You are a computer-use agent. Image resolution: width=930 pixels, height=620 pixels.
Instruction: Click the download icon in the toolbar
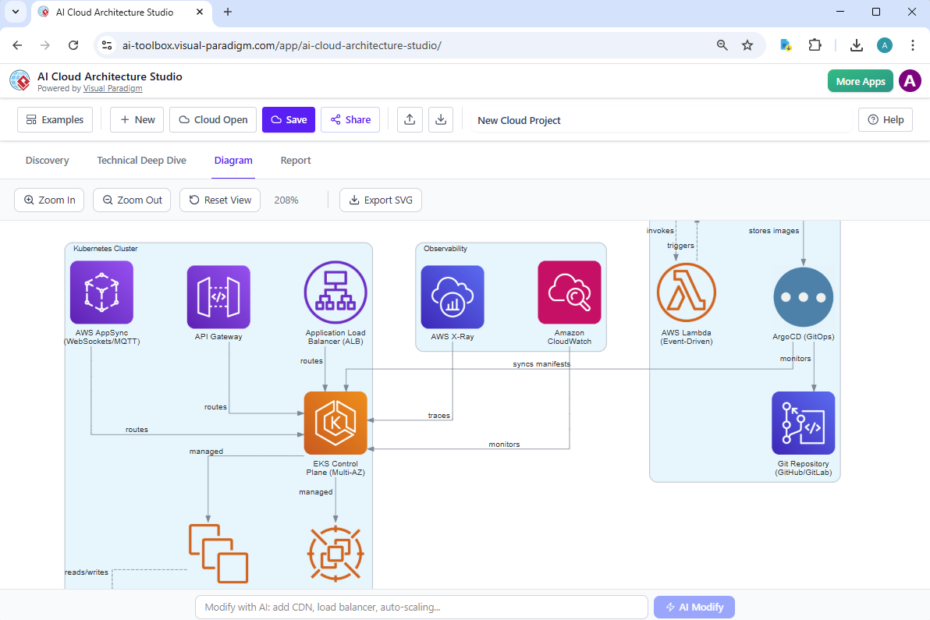coord(441,119)
